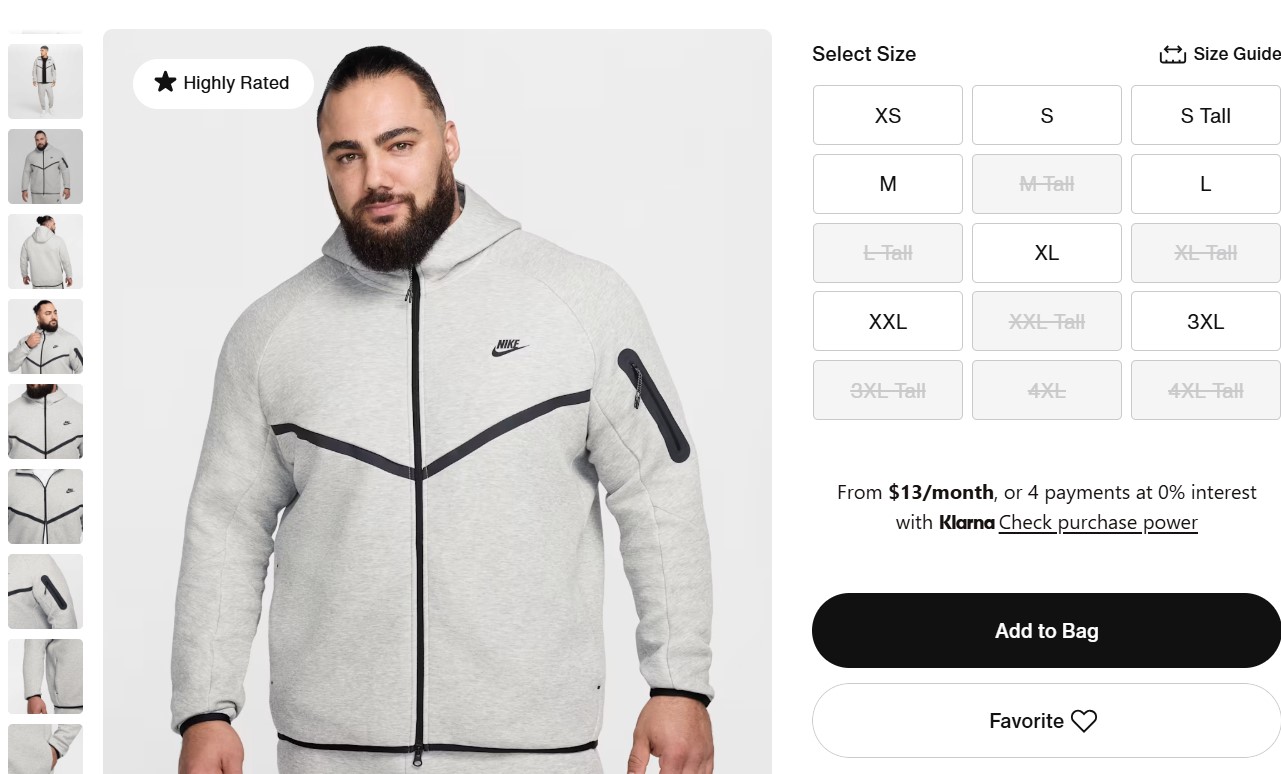View the back-of-hoodie thumbnail
1281x774 pixels.
point(45,251)
